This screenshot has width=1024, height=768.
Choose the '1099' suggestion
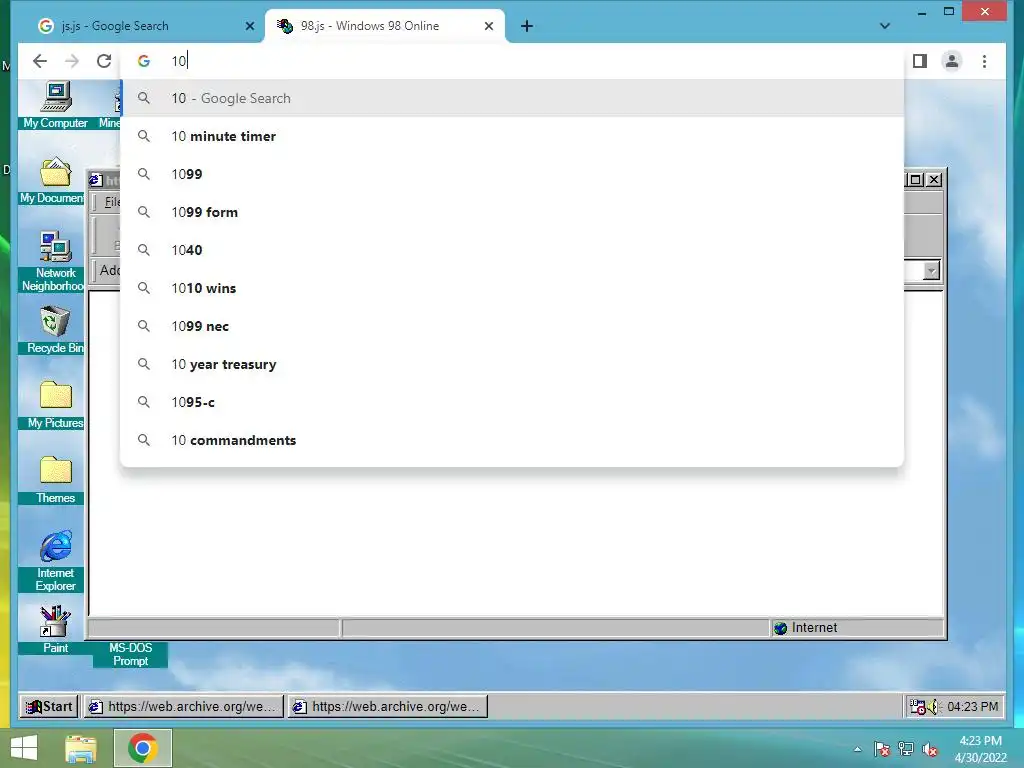(513, 174)
